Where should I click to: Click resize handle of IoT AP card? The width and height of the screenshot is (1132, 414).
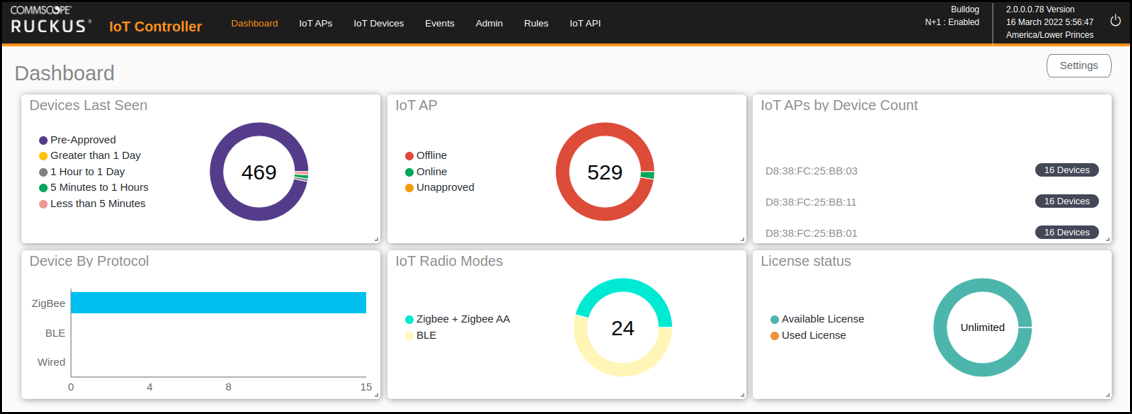[742, 239]
